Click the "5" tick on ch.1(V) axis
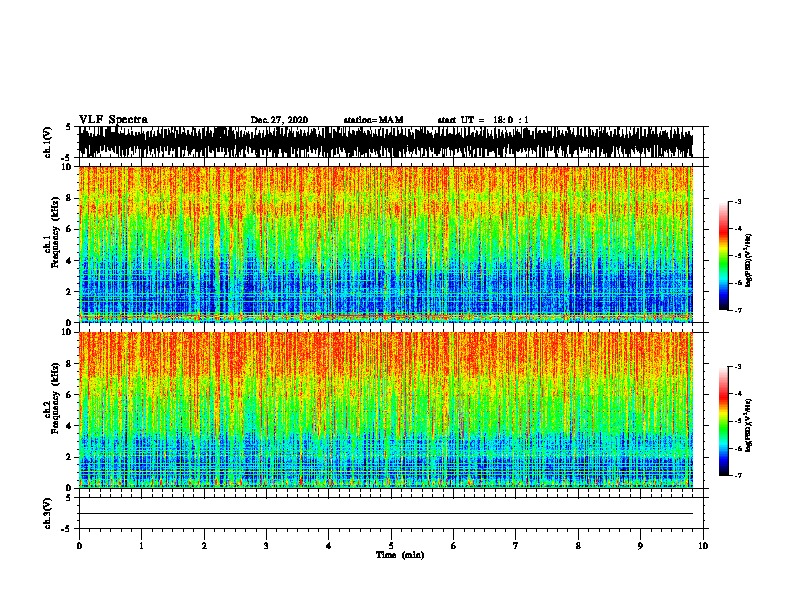The height and width of the screenshot is (612, 792). click(68, 127)
